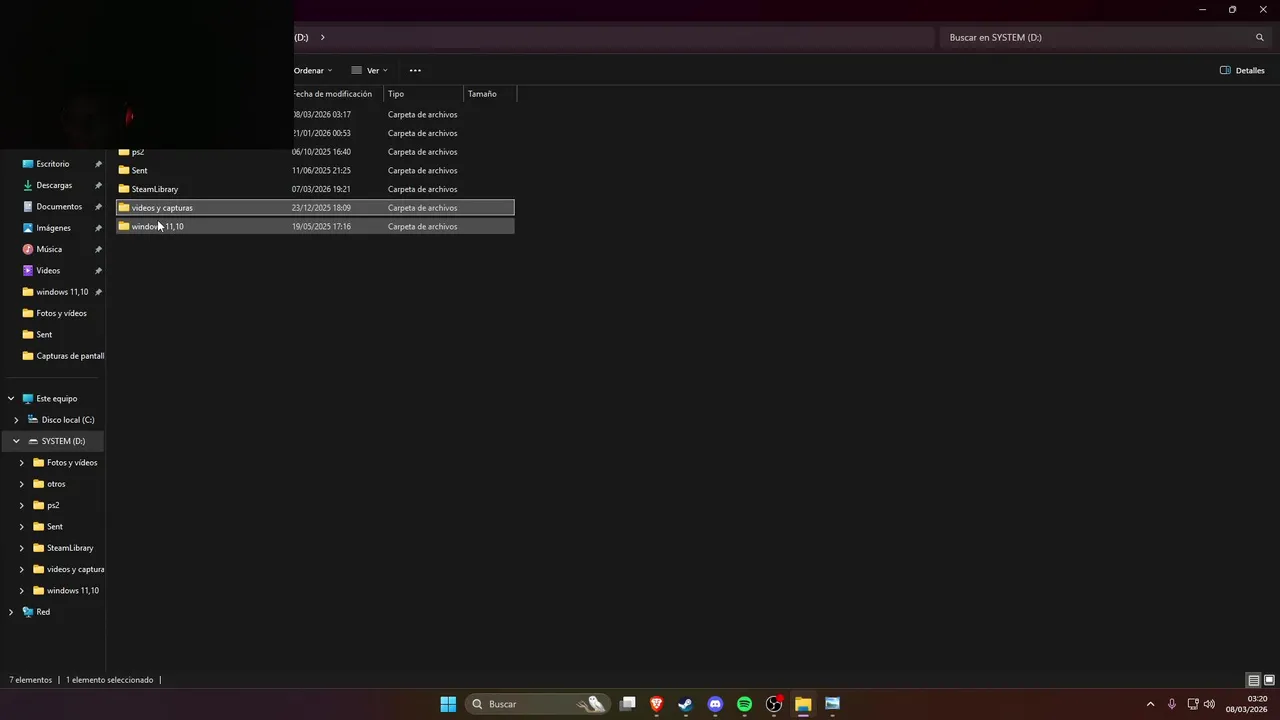Open Brave browser from the taskbar
This screenshot has width=1280, height=720.
(656, 704)
